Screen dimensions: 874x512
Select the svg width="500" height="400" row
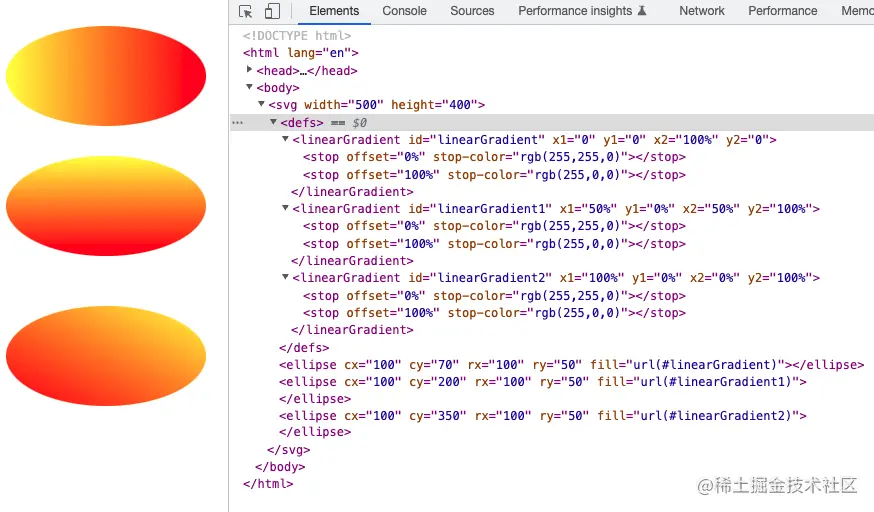pyautogui.click(x=377, y=105)
